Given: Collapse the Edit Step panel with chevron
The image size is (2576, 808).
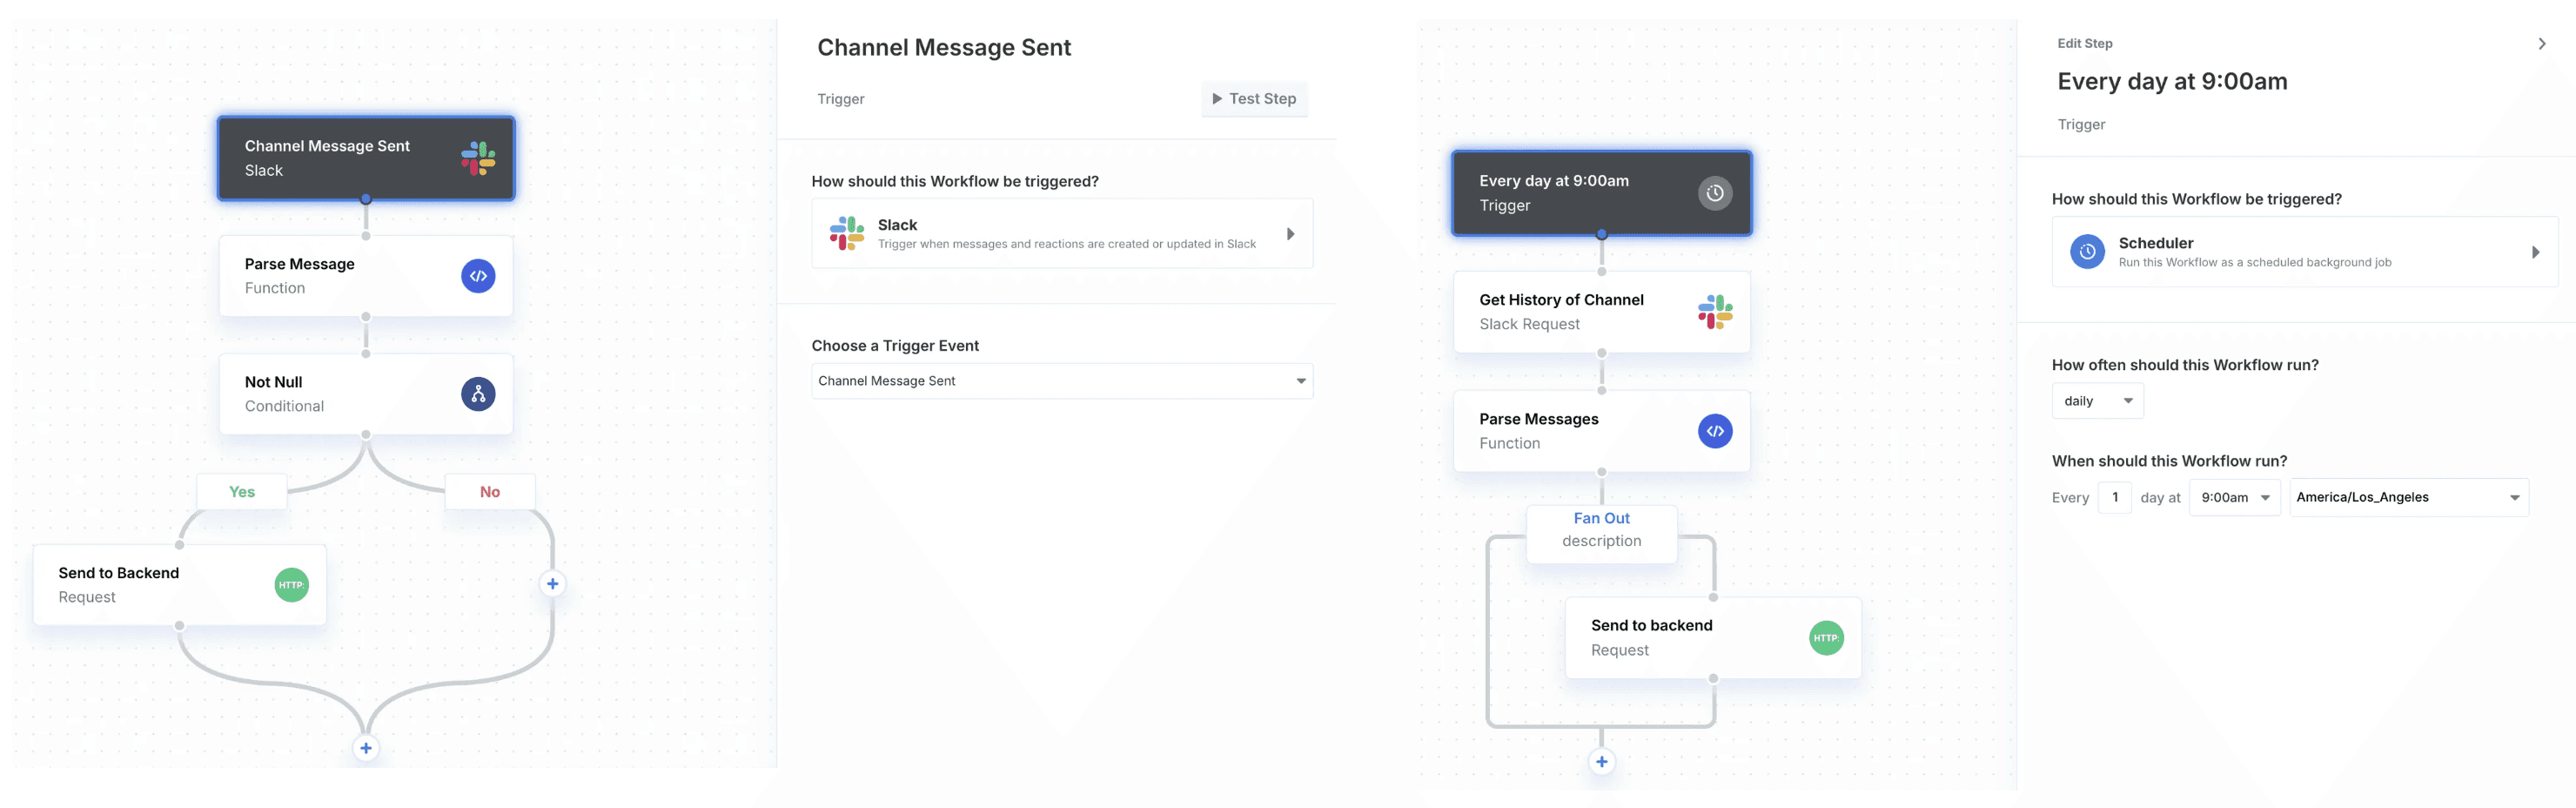Looking at the screenshot, I should [x=2541, y=44].
